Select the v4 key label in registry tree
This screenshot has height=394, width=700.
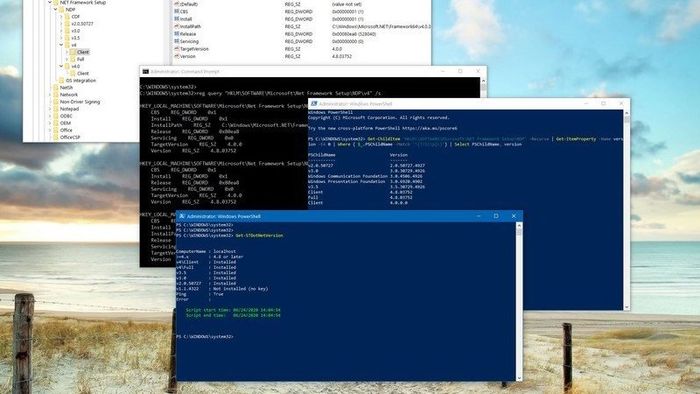(x=74, y=45)
